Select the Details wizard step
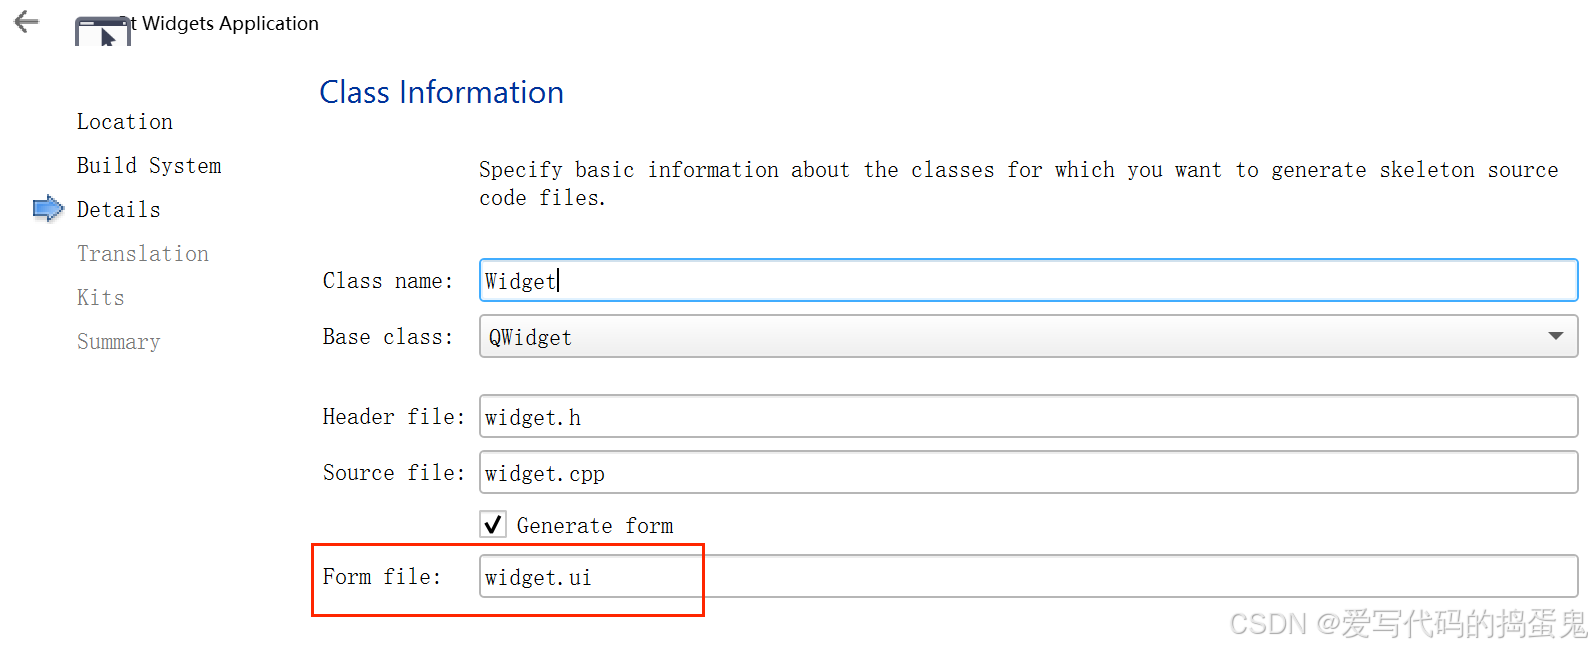The width and height of the screenshot is (1592, 651). tap(118, 210)
